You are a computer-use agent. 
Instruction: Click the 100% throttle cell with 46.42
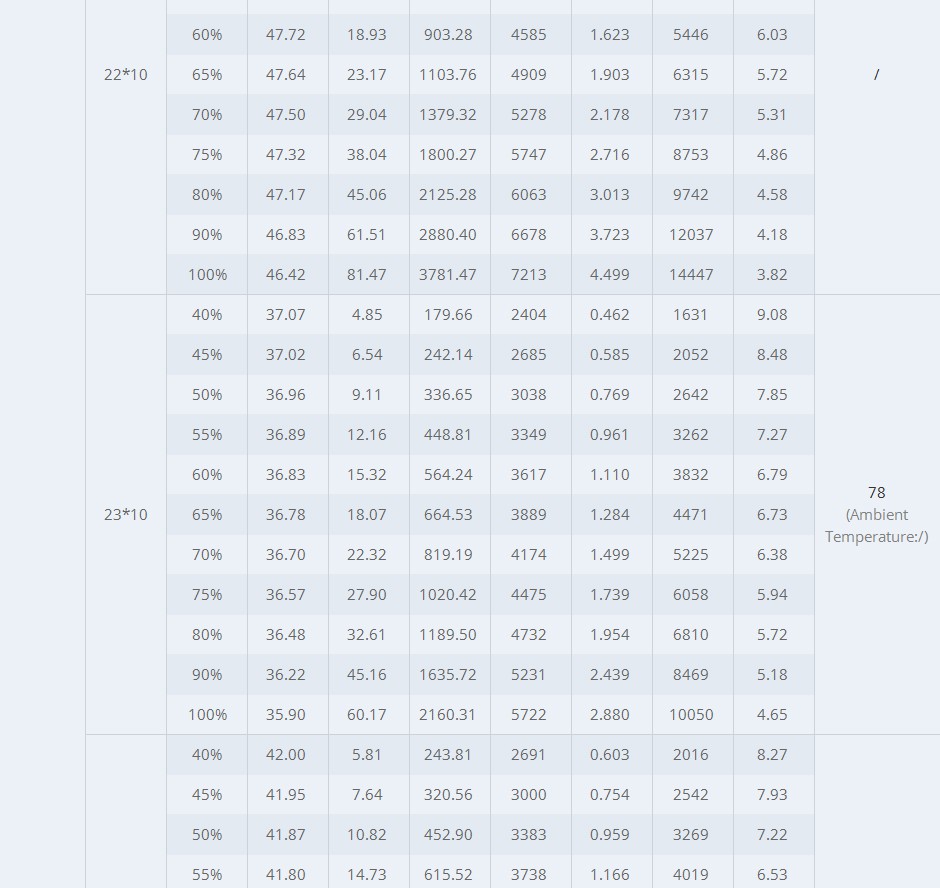[207, 275]
